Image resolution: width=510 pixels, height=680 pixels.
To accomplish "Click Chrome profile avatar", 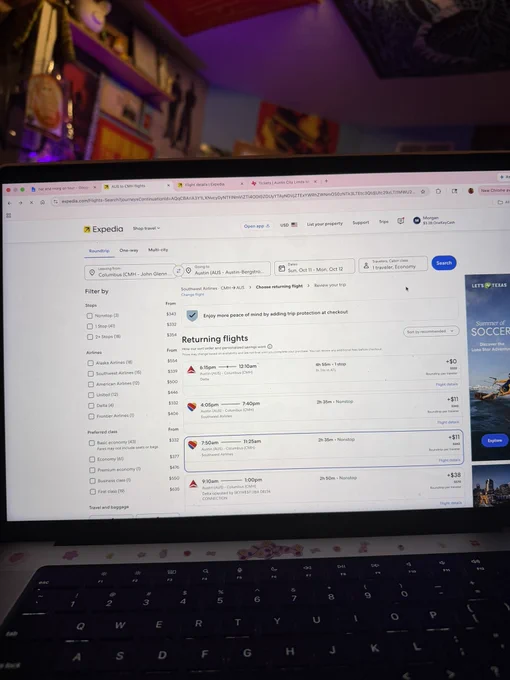I will [x=471, y=190].
